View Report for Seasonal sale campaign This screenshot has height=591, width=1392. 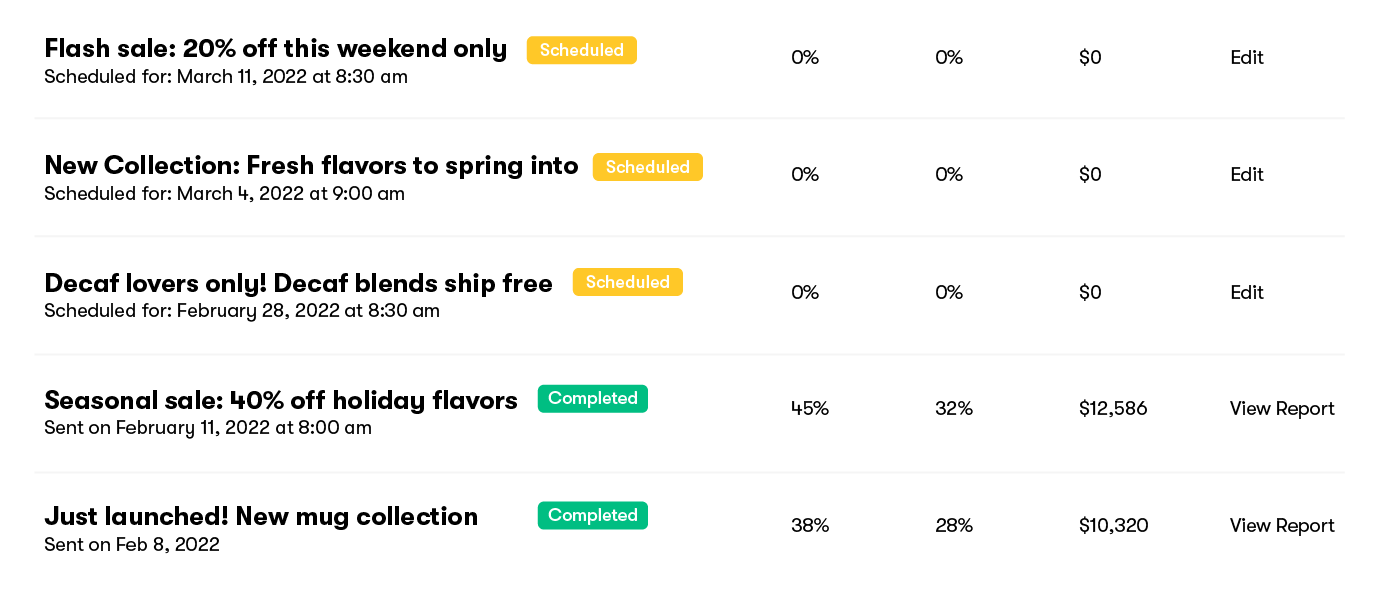click(1282, 409)
